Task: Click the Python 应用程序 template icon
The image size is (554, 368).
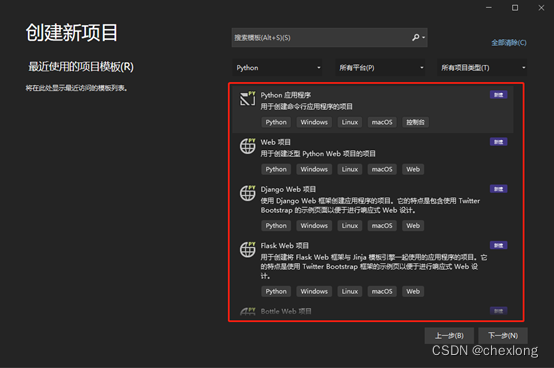Action: pos(247,99)
